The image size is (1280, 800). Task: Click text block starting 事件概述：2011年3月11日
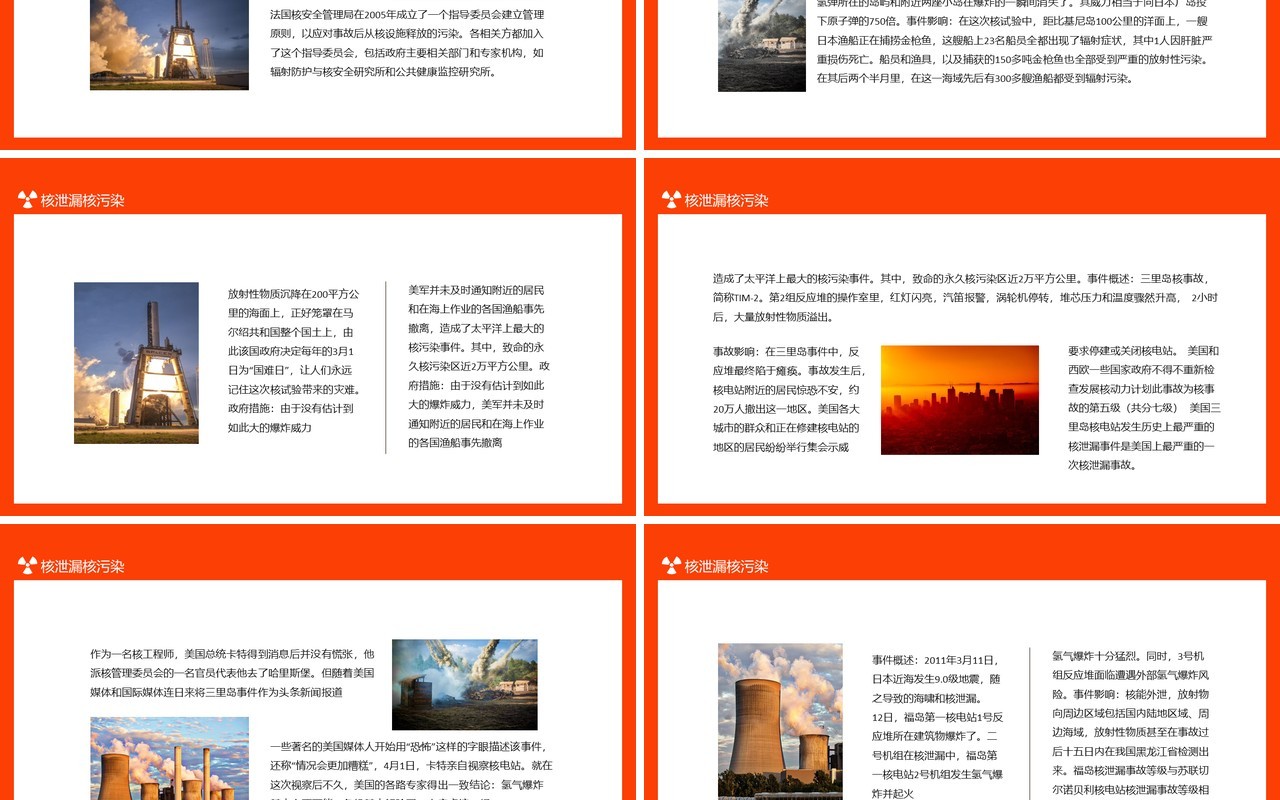(938, 726)
